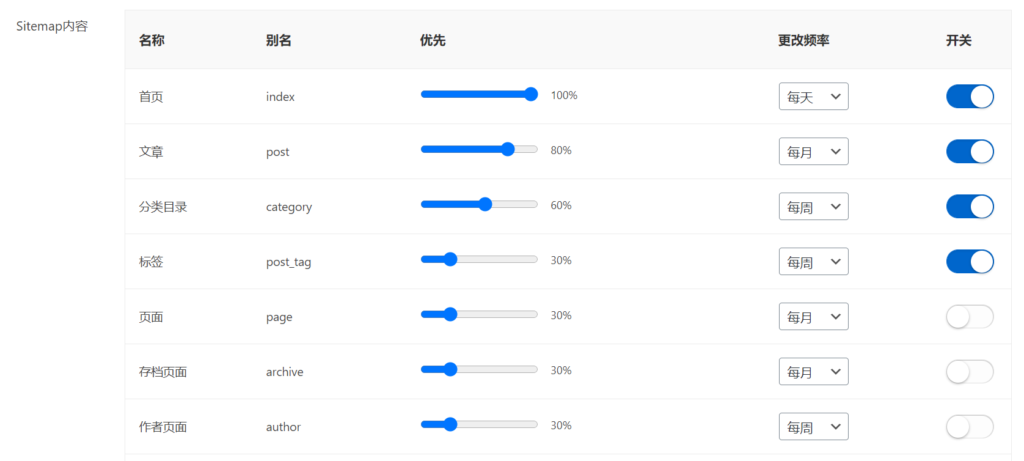Expand the 作者页面 frequency dropdown
This screenshot has width=1024, height=461.
coord(813,427)
